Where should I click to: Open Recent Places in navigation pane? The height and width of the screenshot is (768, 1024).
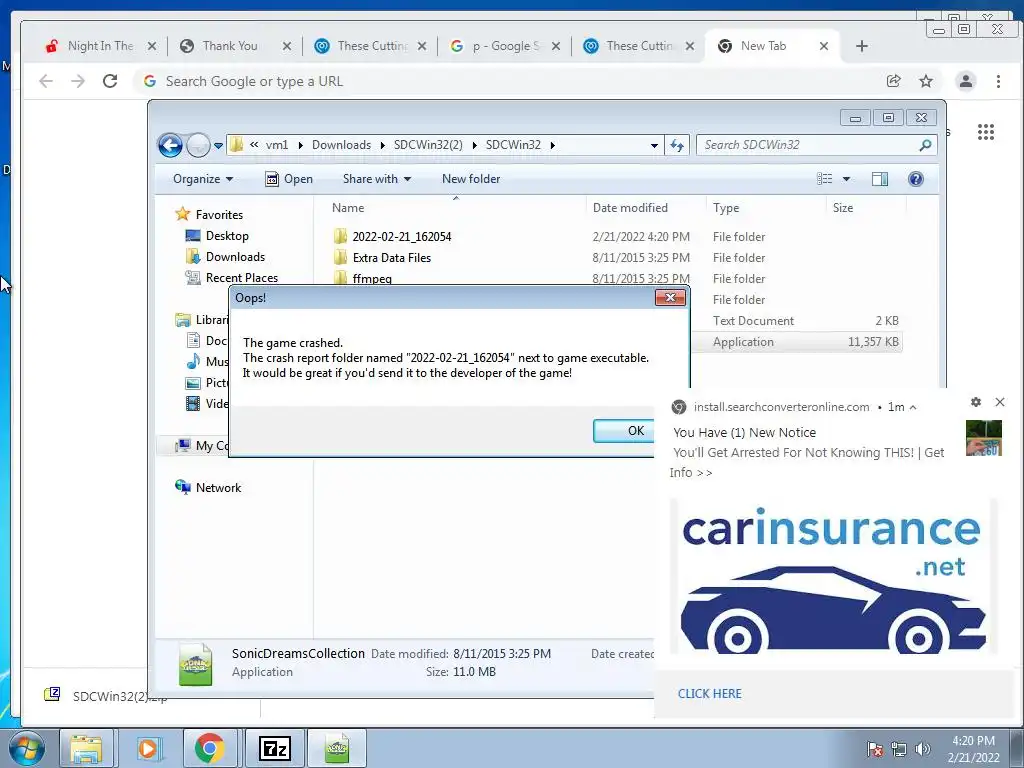[242, 278]
